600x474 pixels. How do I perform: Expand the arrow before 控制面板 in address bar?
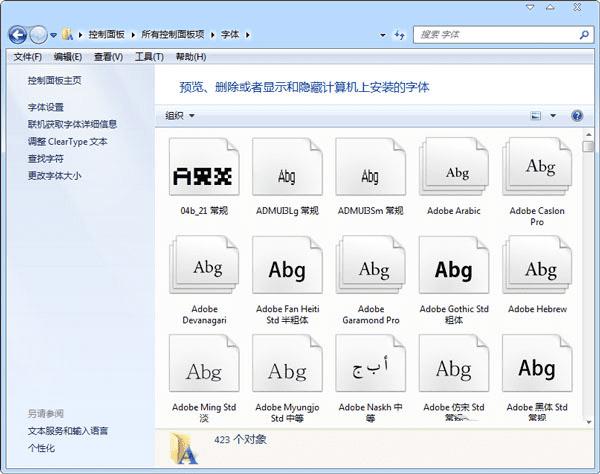pos(80,35)
